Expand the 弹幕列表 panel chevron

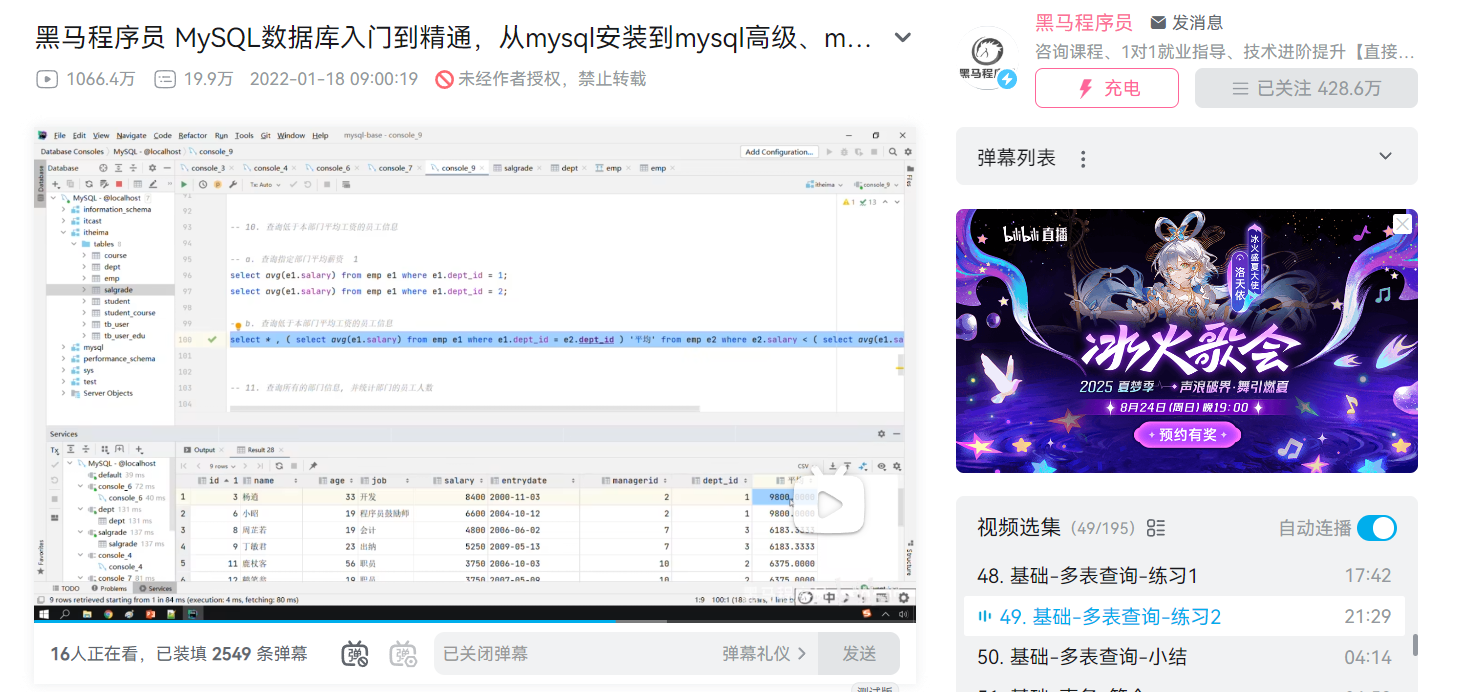[1385, 156]
